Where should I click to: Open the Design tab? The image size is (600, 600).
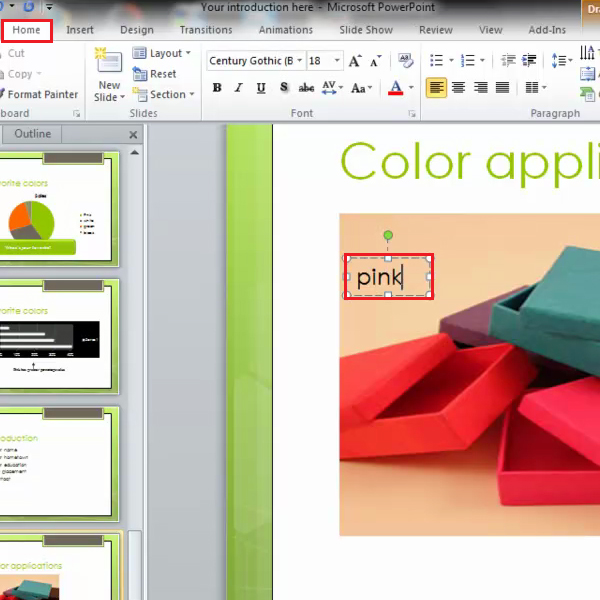click(x=137, y=30)
